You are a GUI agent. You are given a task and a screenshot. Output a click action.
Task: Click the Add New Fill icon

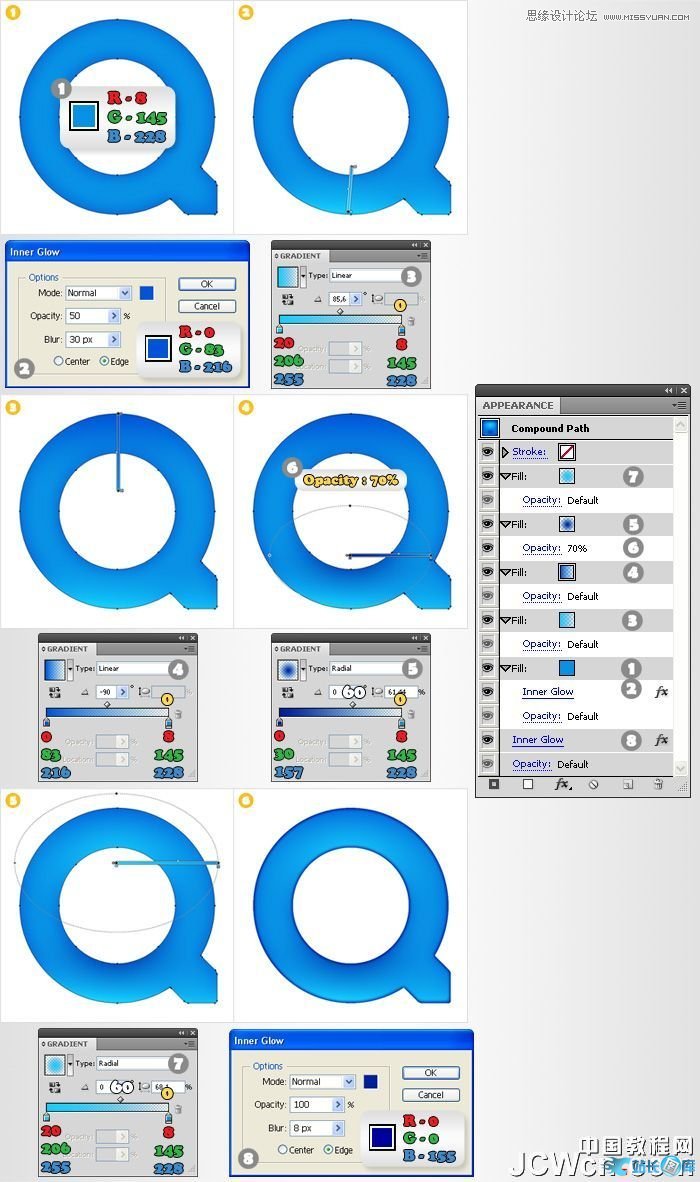(527, 785)
